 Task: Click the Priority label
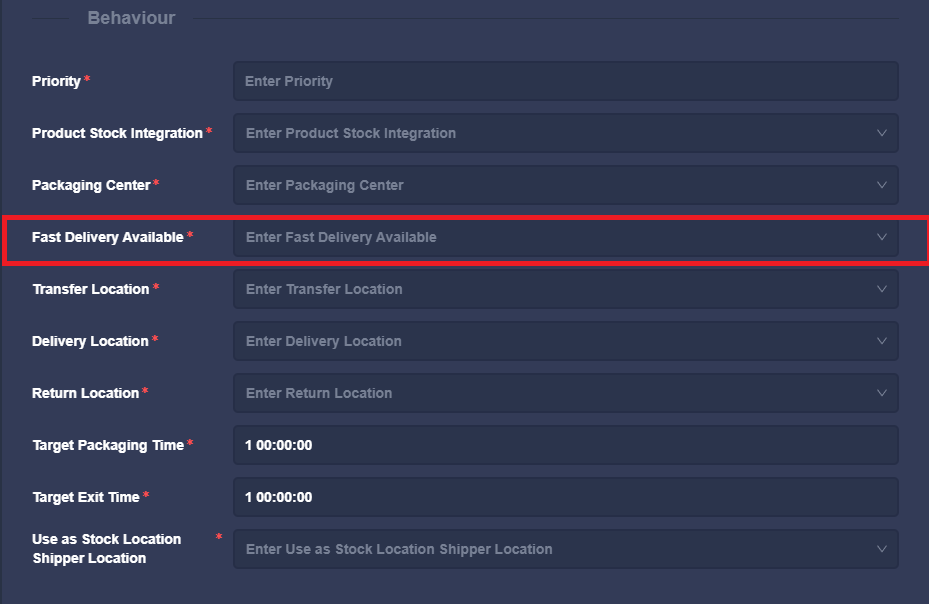point(56,81)
